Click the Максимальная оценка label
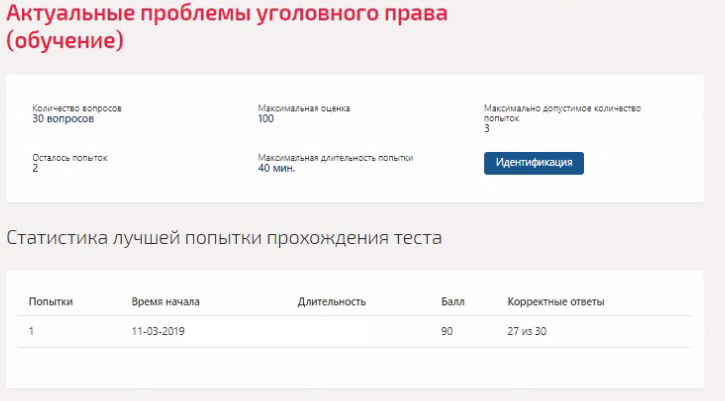This screenshot has height=401, width=725. tap(304, 108)
